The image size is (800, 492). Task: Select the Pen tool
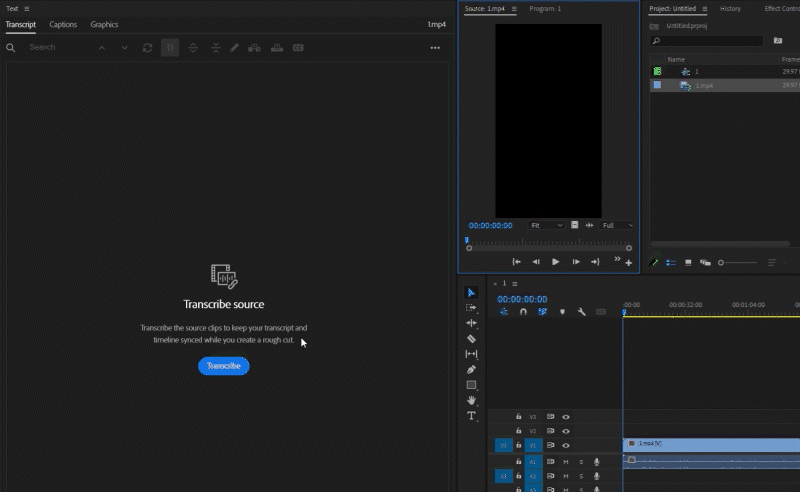(x=471, y=370)
